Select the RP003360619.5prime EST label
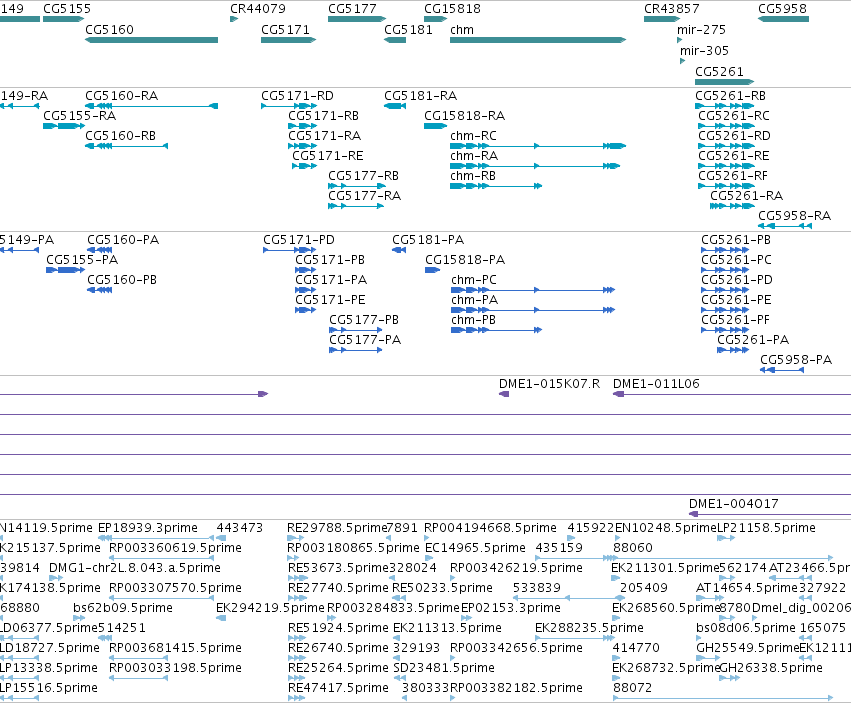 [x=175, y=548]
